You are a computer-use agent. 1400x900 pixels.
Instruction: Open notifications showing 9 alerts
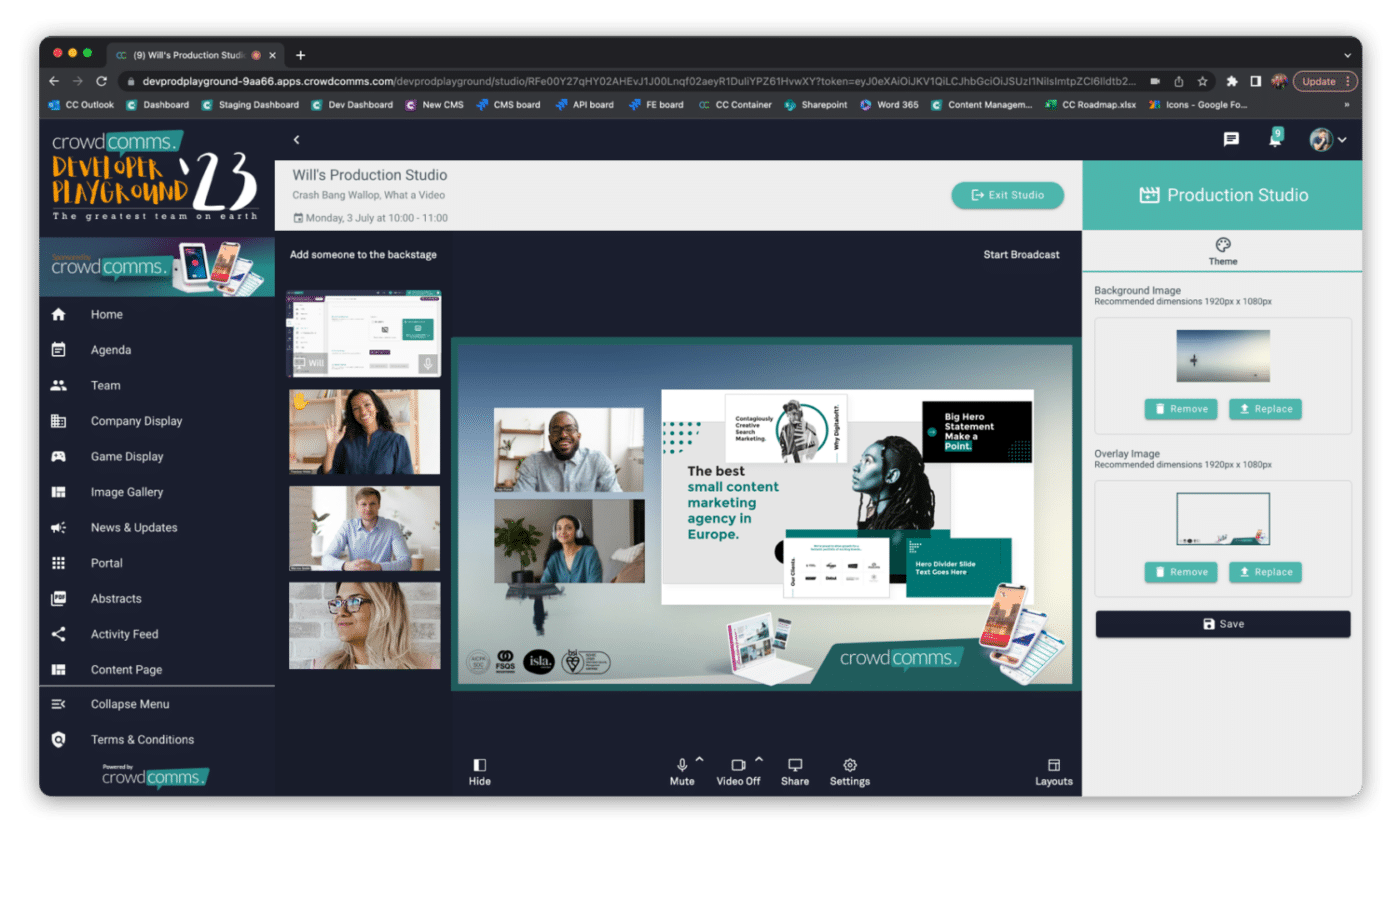click(x=1275, y=139)
